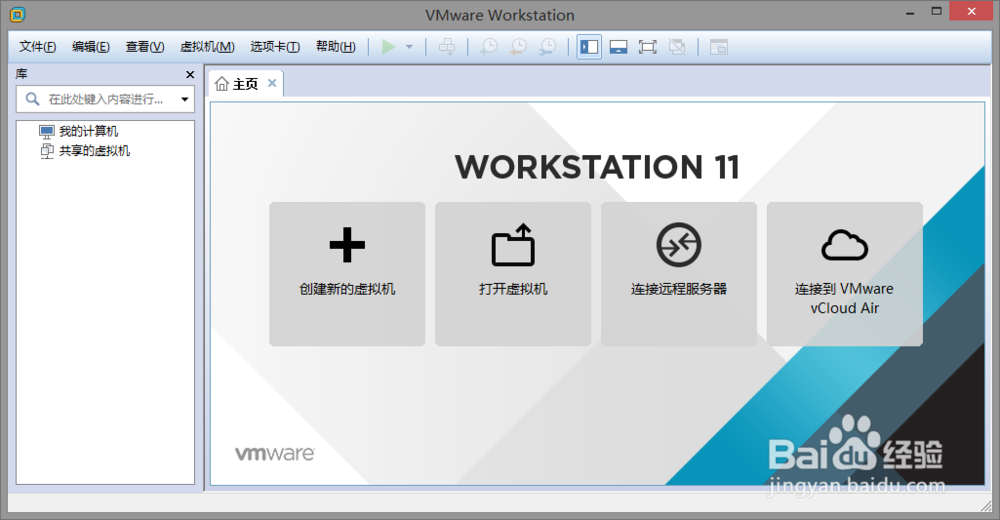Open the 选项卡(T) menu
This screenshot has height=520, width=1000.
click(x=275, y=47)
